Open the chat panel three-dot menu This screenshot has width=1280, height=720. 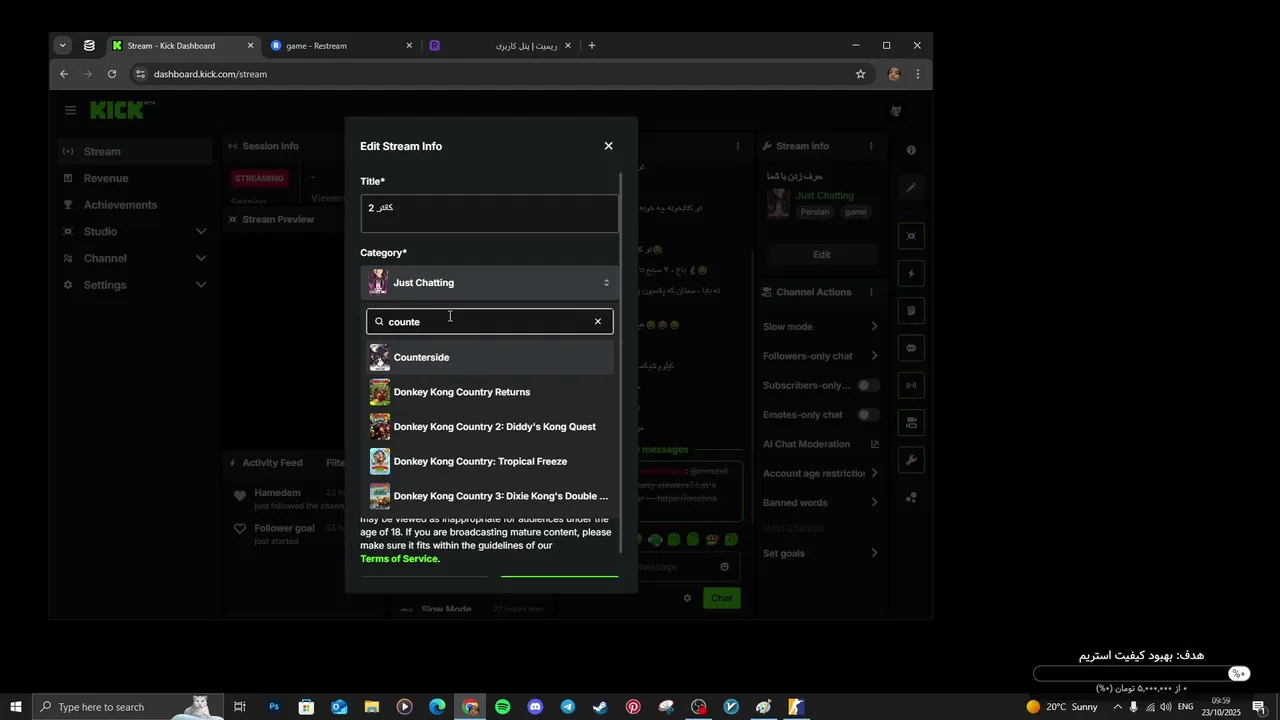738,146
